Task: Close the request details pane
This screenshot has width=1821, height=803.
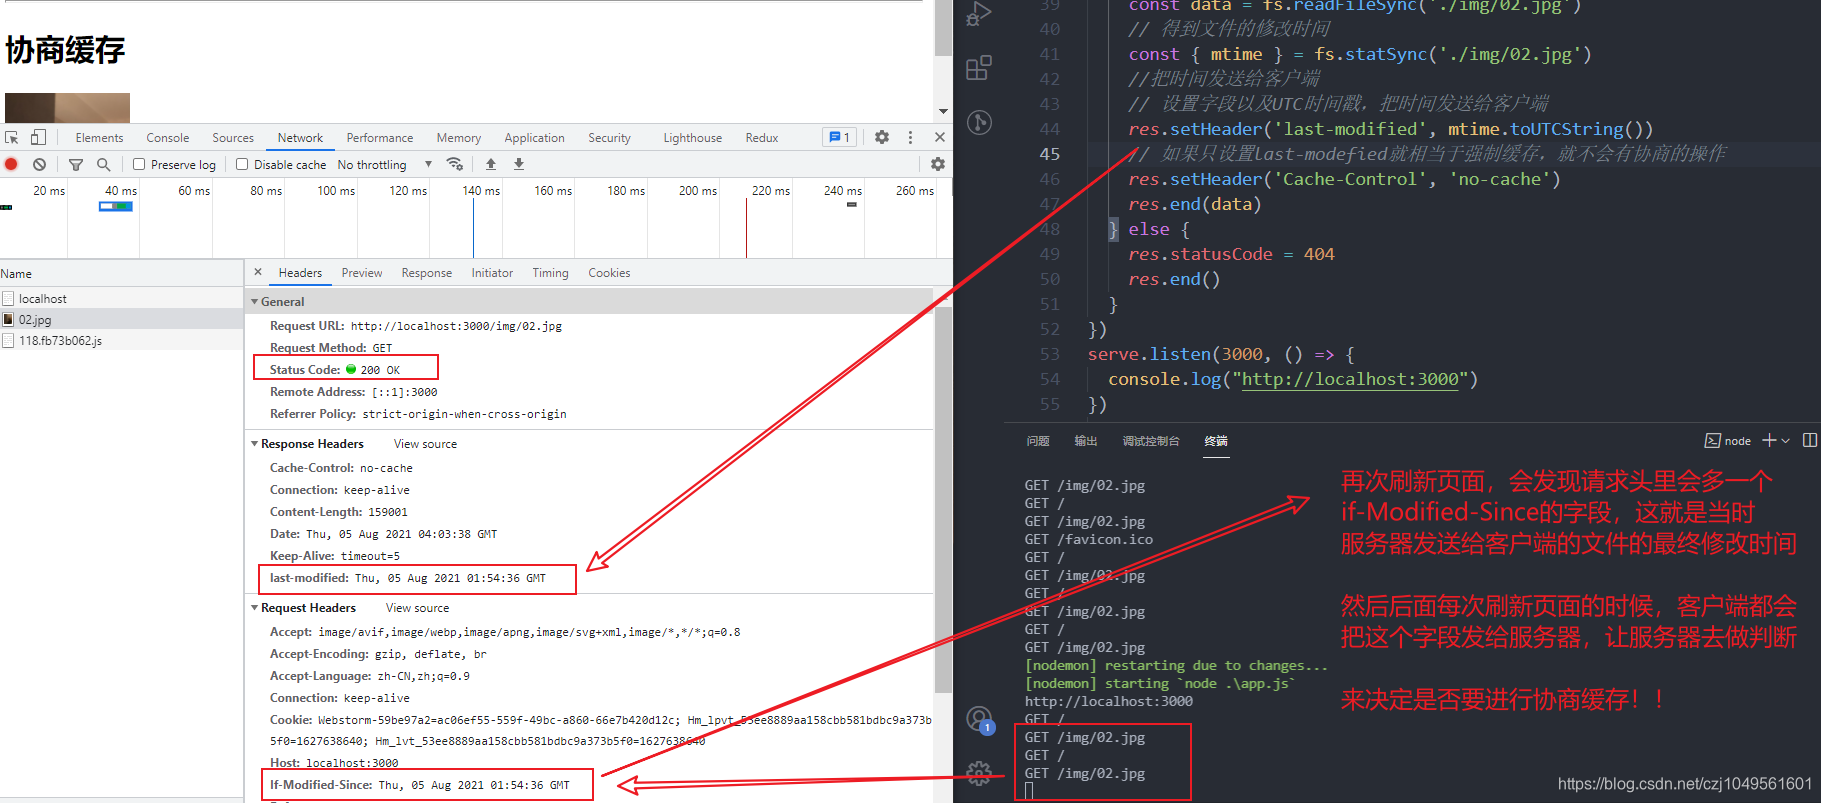Action: 258,272
